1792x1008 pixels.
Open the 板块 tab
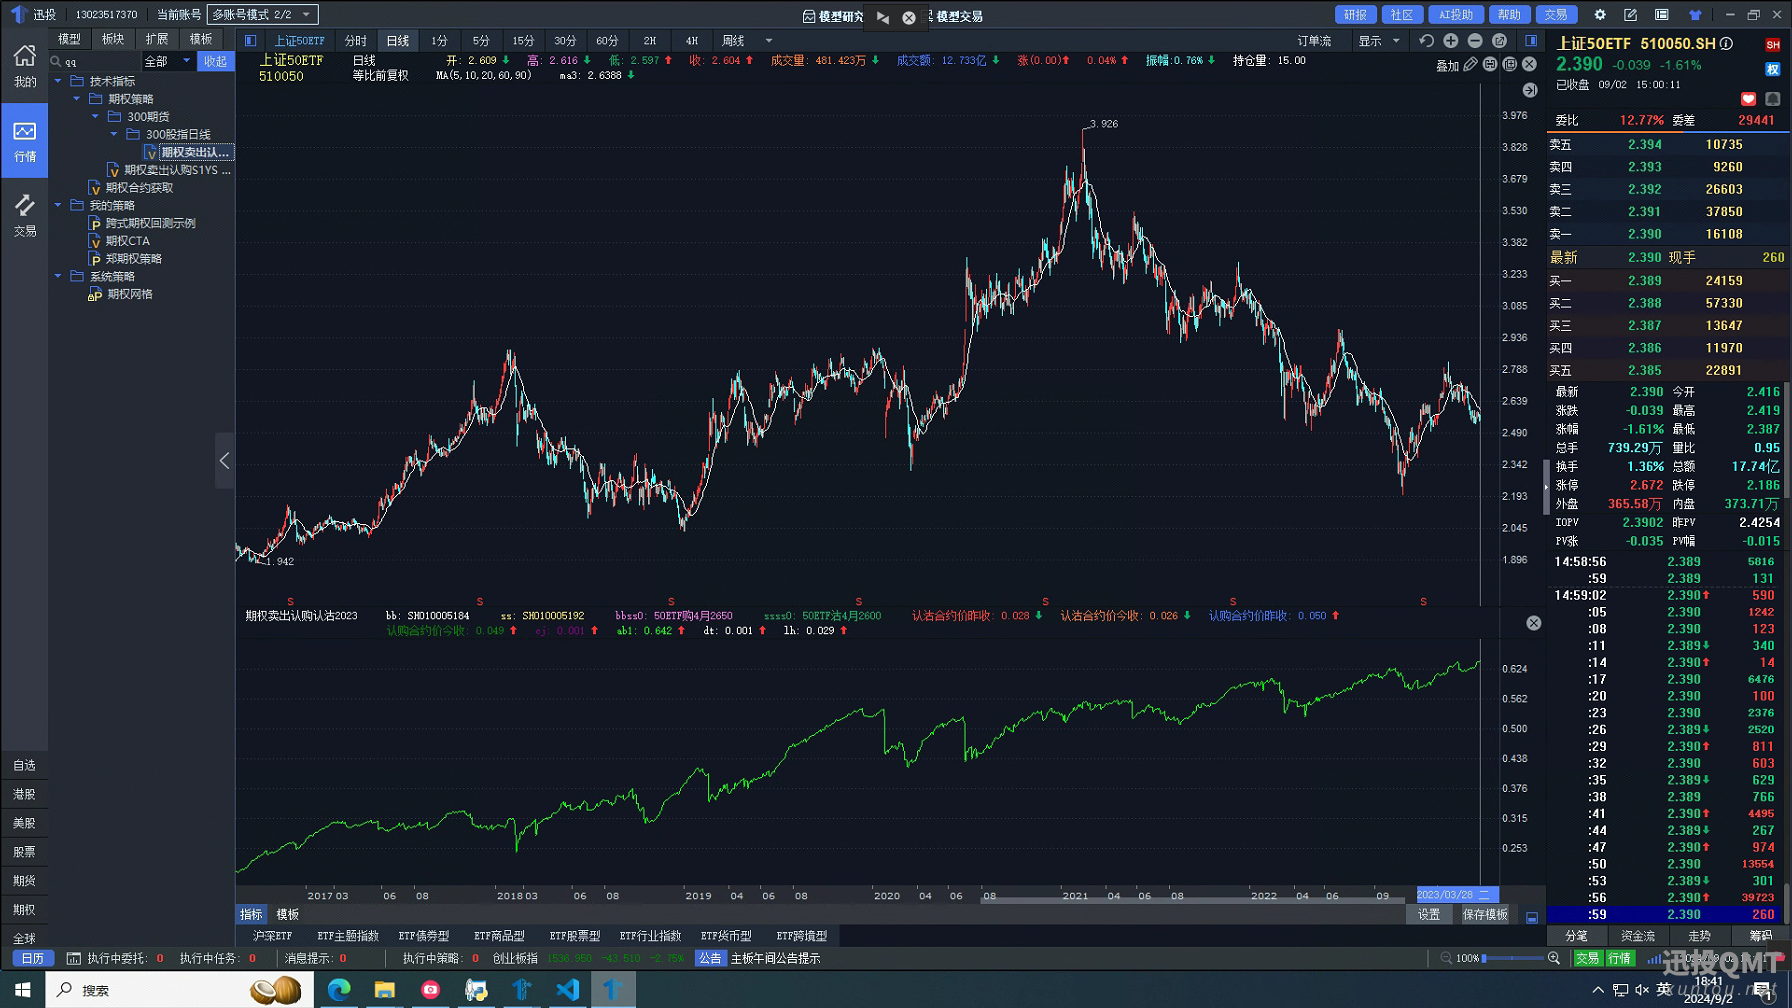(x=113, y=39)
